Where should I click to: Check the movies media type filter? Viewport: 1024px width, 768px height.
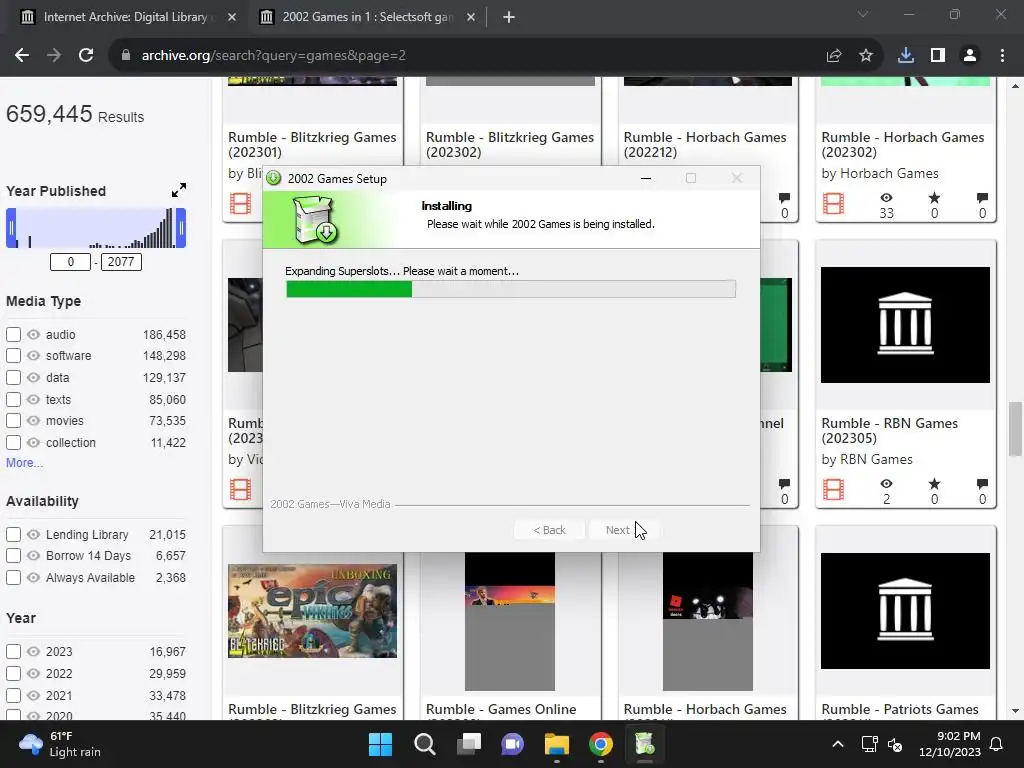click(13, 421)
